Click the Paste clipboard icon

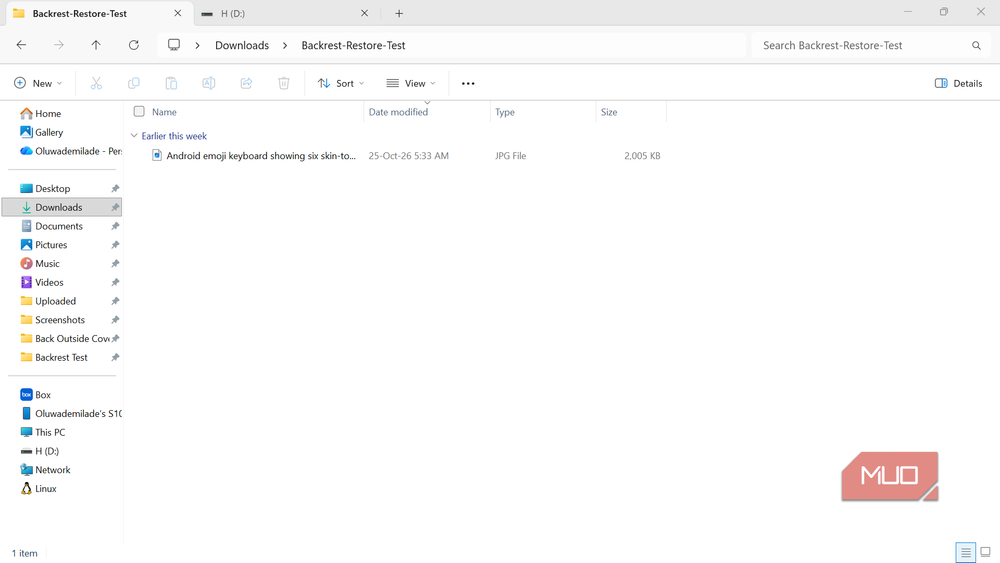pos(171,84)
